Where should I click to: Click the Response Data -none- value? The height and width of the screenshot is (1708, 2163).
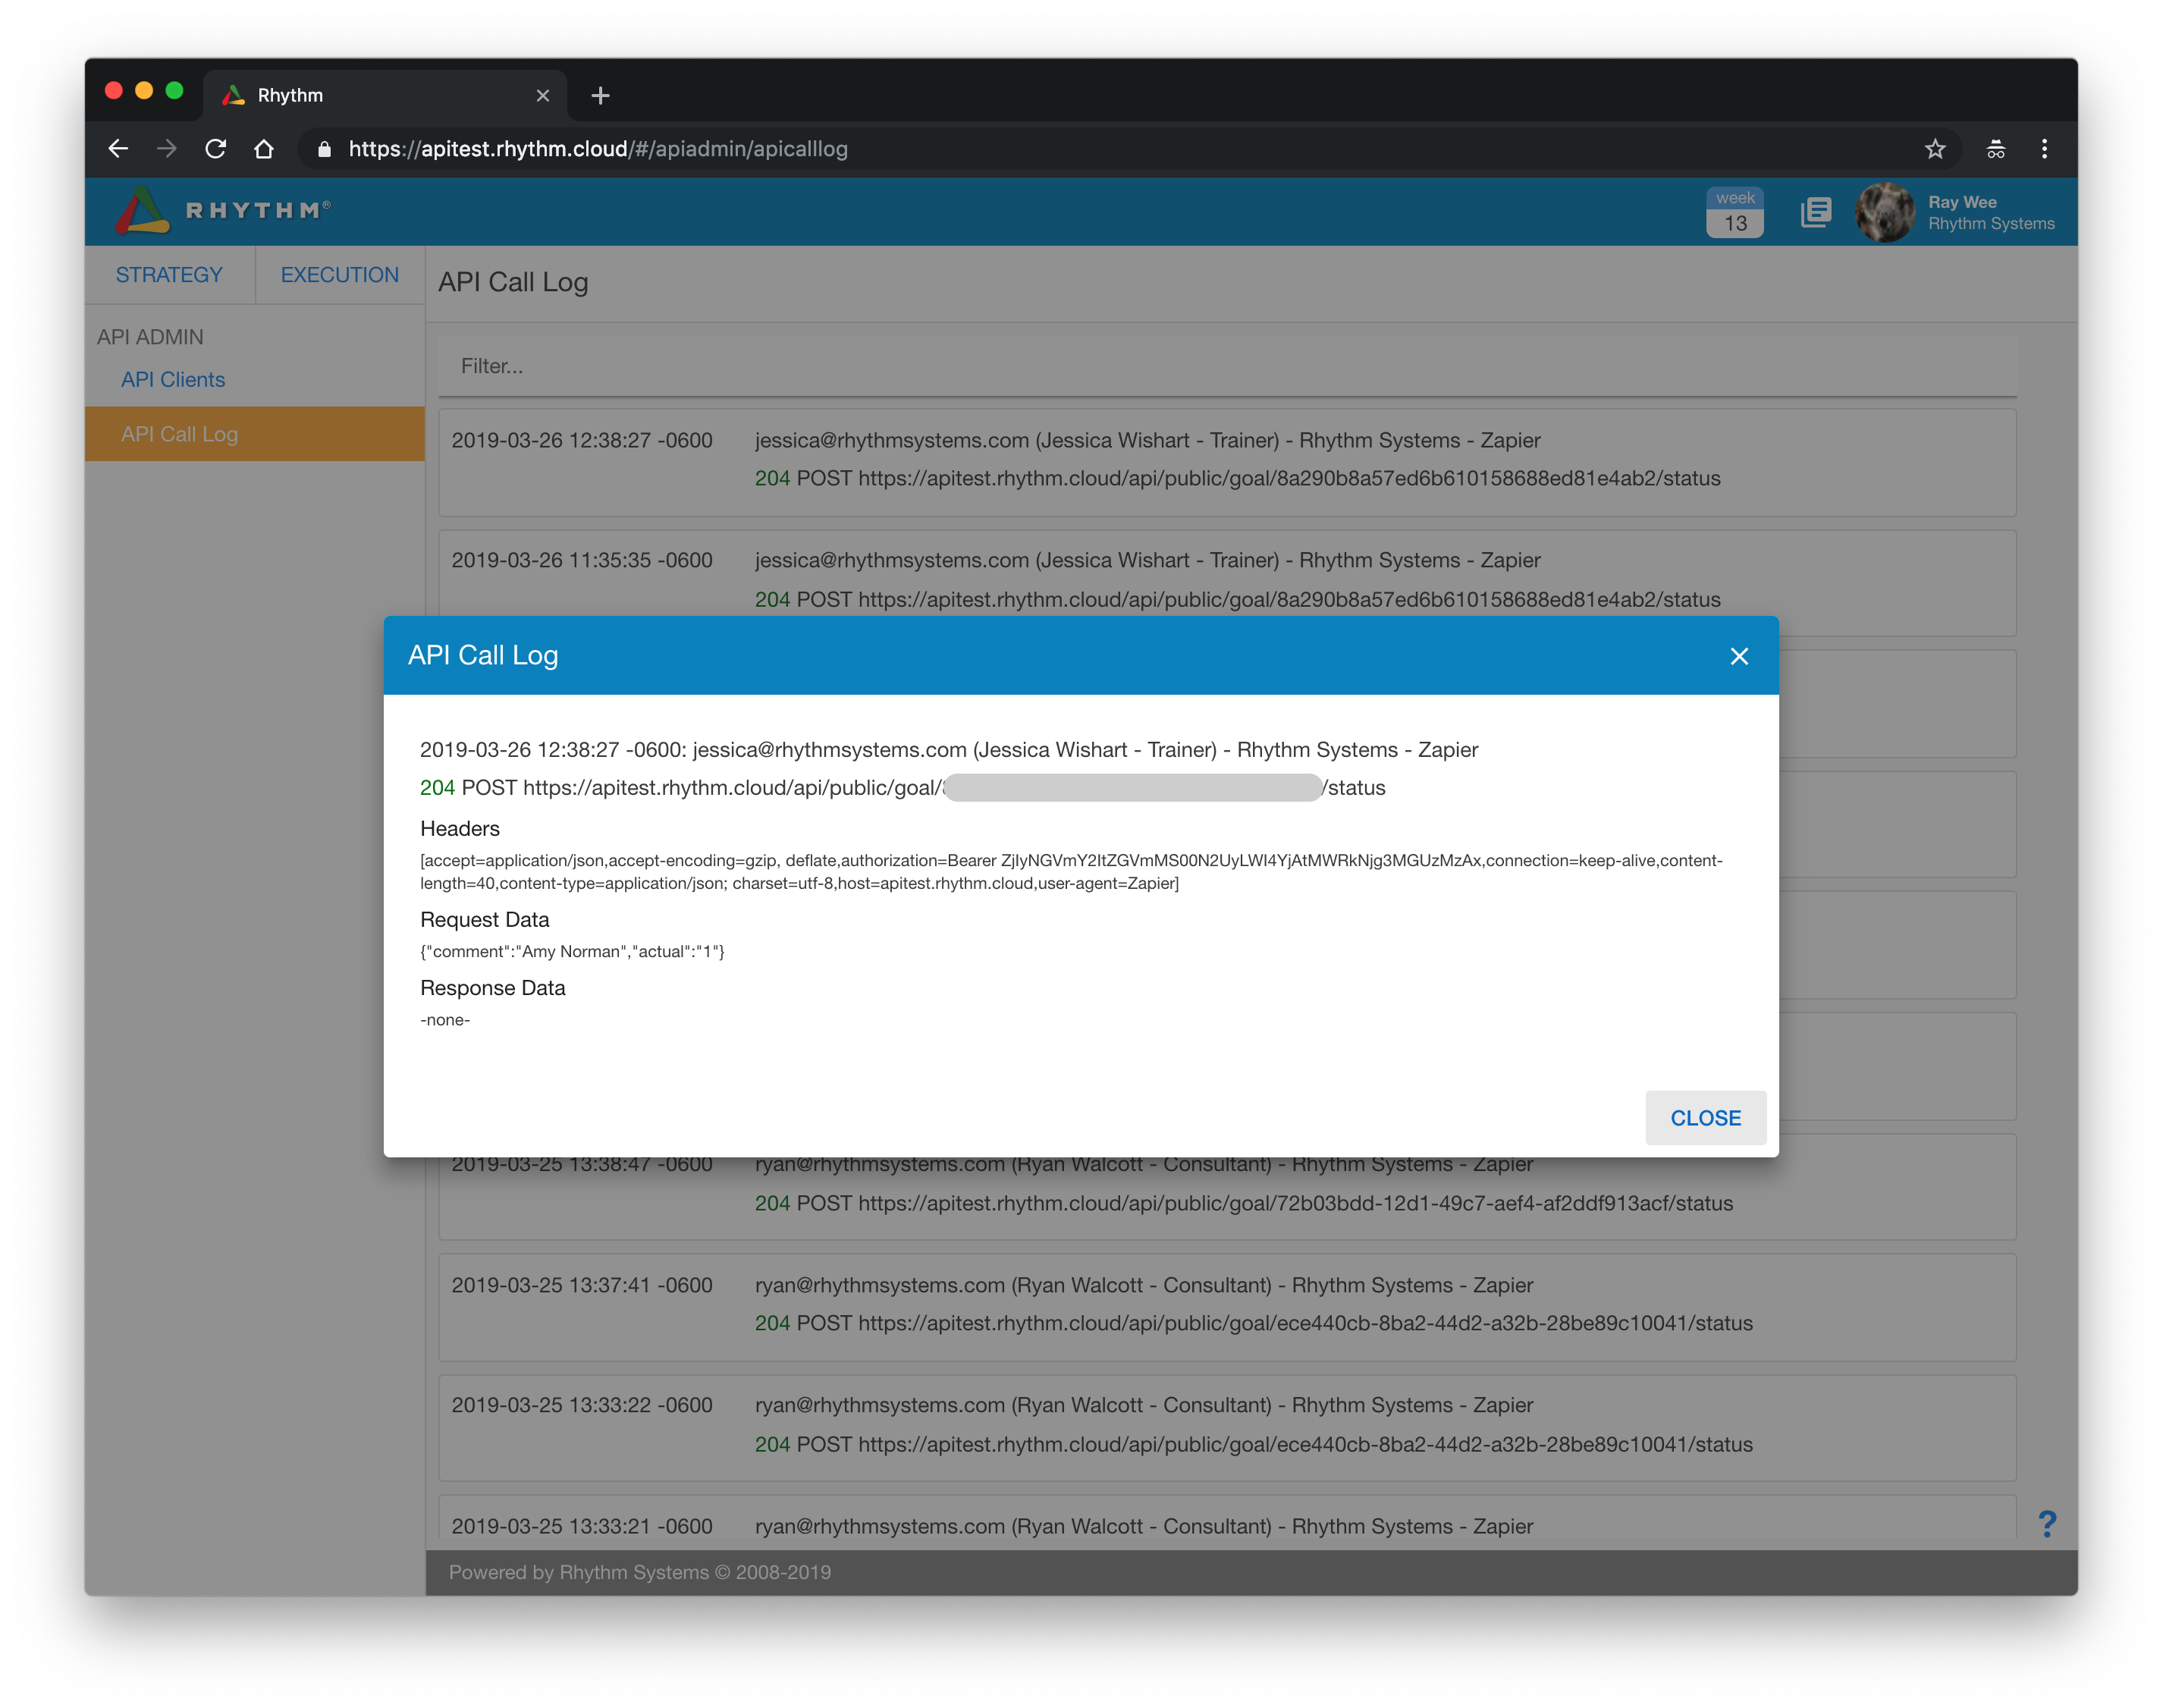coord(445,1020)
